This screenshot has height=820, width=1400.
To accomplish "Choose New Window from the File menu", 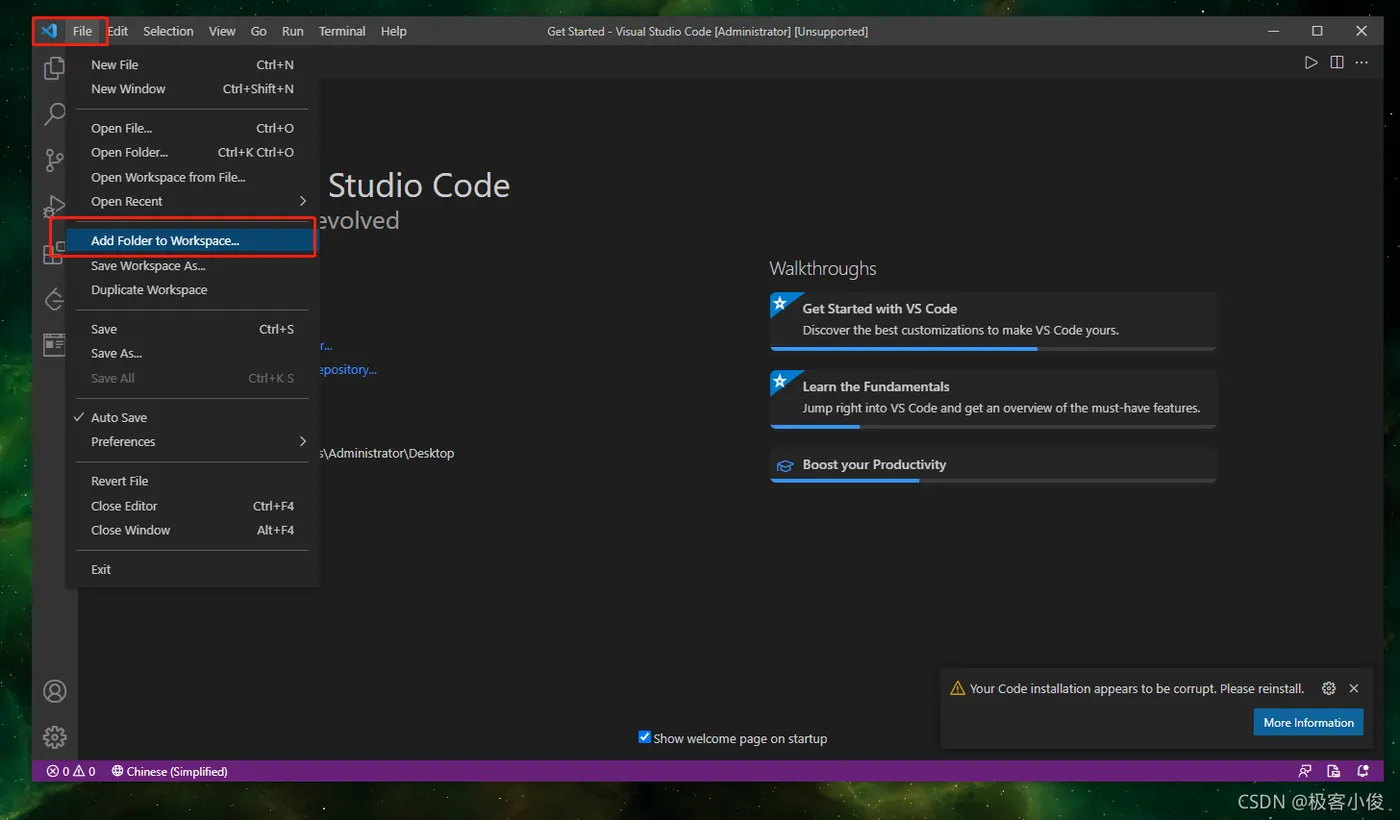I will click(x=193, y=89).
